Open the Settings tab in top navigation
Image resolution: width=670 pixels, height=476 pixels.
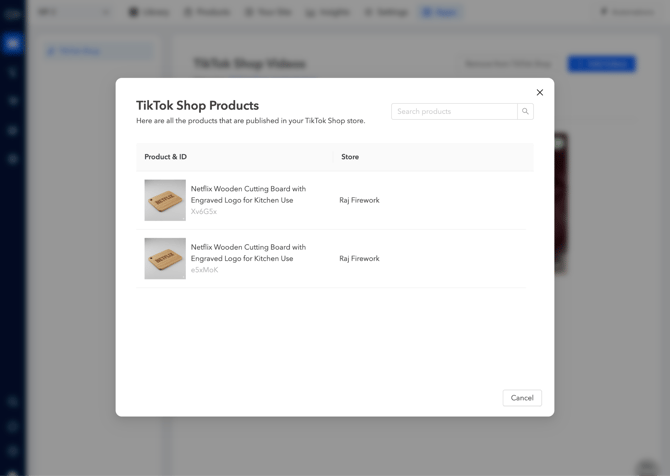tap(386, 12)
